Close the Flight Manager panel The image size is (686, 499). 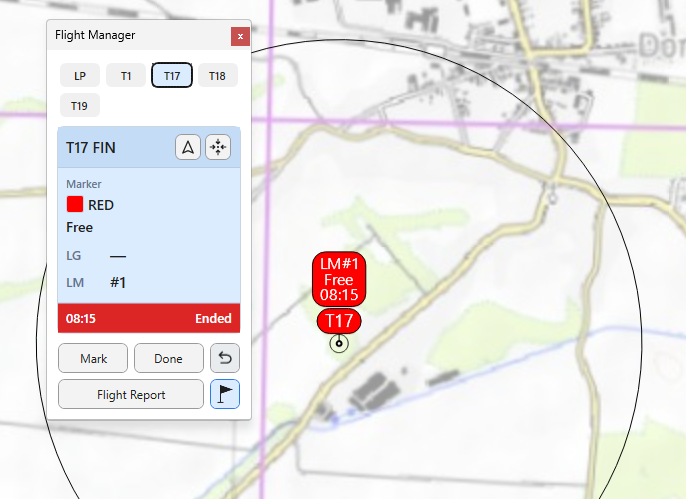tap(240, 36)
